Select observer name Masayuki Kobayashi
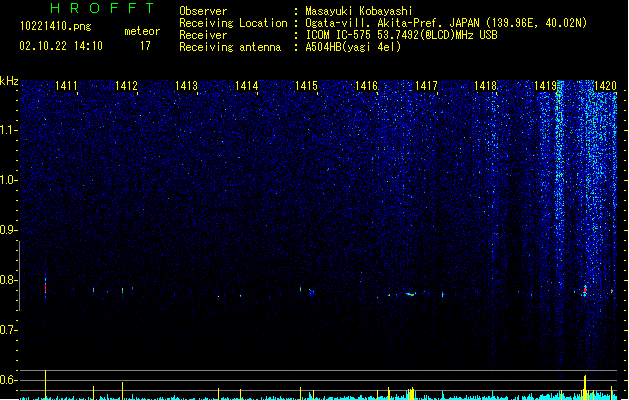This screenshot has height=400, width=629. pyautogui.click(x=359, y=11)
